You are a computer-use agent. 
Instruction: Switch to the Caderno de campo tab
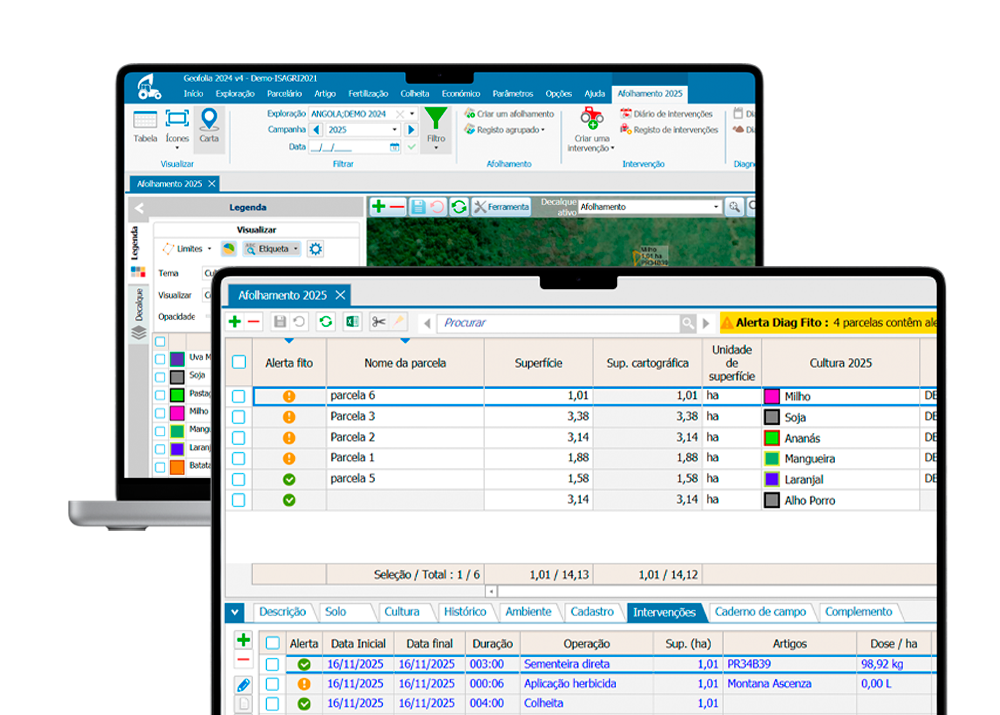[x=762, y=612]
